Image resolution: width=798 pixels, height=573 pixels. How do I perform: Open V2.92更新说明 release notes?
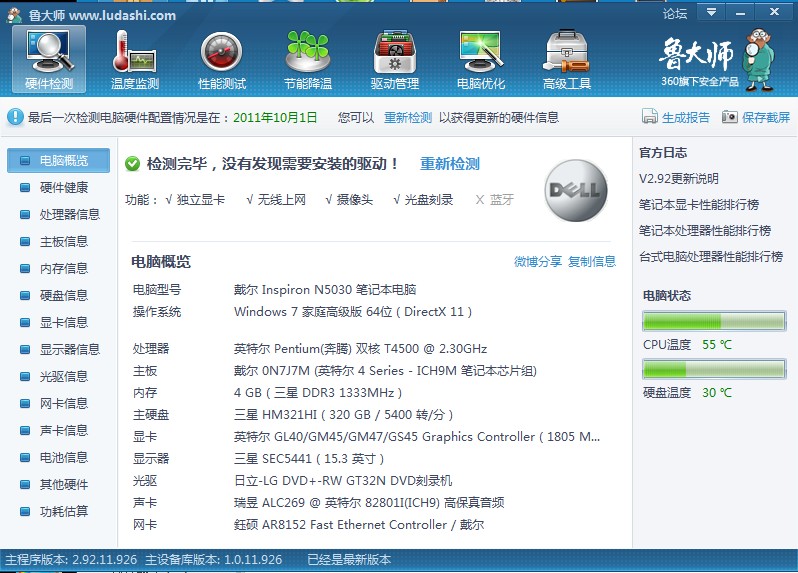[679, 179]
